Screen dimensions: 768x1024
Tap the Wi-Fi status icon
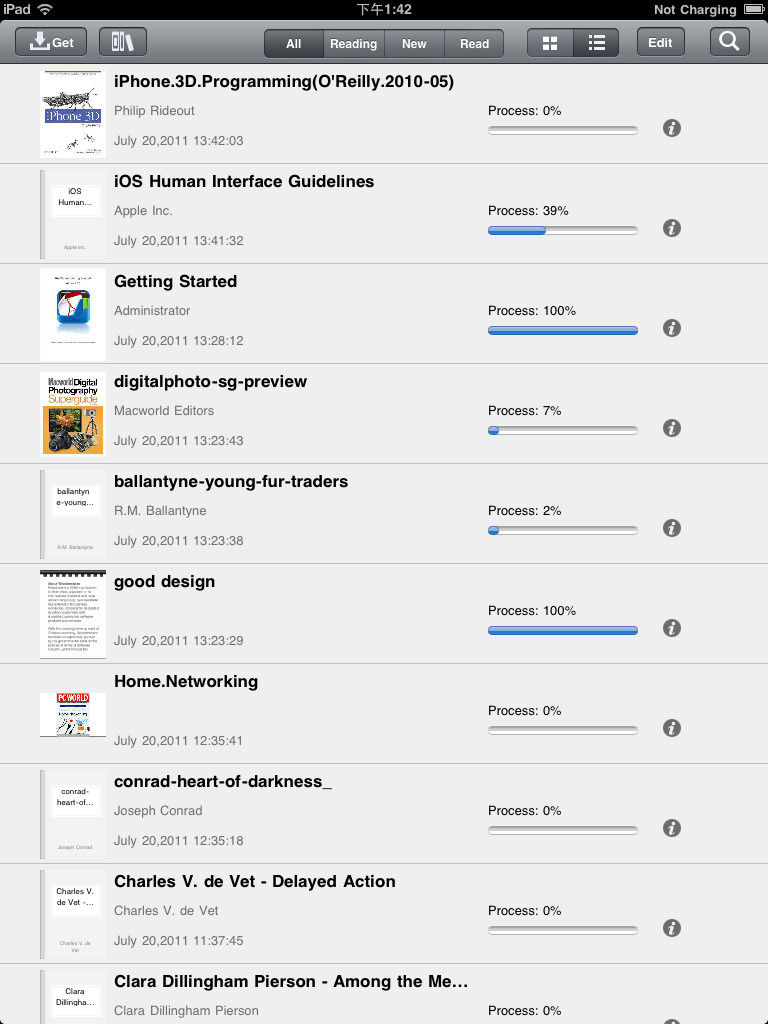coord(44,9)
